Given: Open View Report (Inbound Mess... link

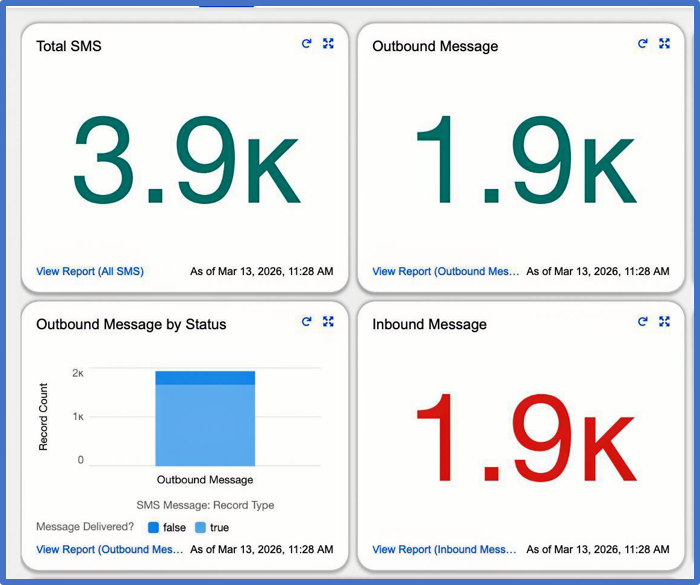Looking at the screenshot, I should [444, 549].
